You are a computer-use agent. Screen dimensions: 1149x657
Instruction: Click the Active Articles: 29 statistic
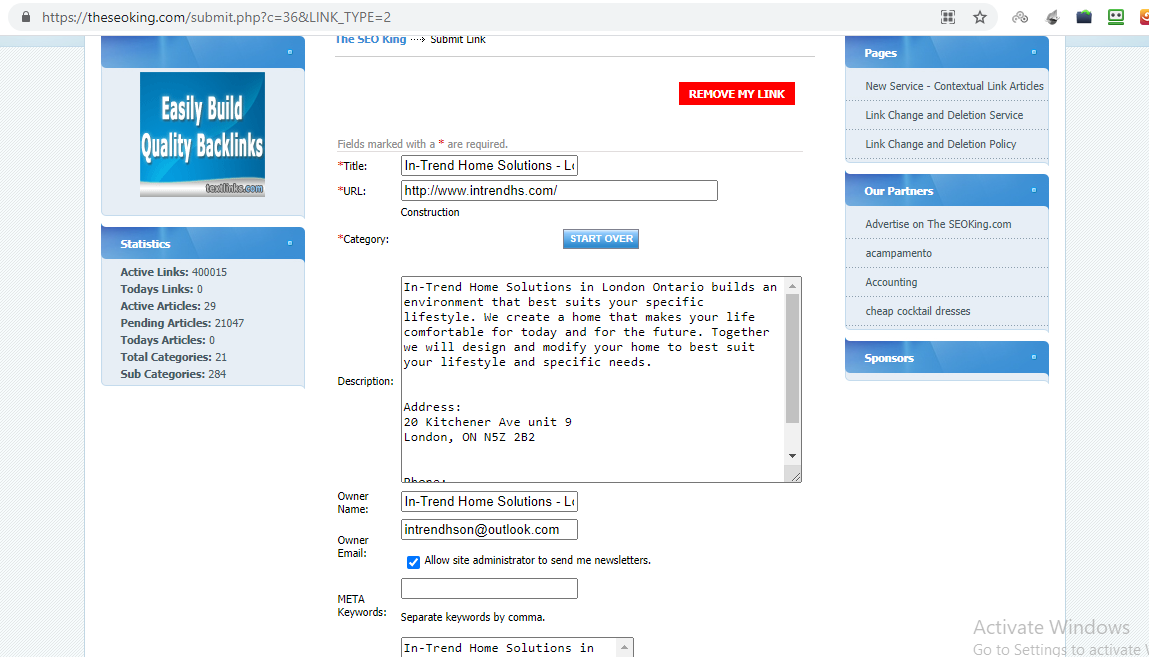(168, 306)
